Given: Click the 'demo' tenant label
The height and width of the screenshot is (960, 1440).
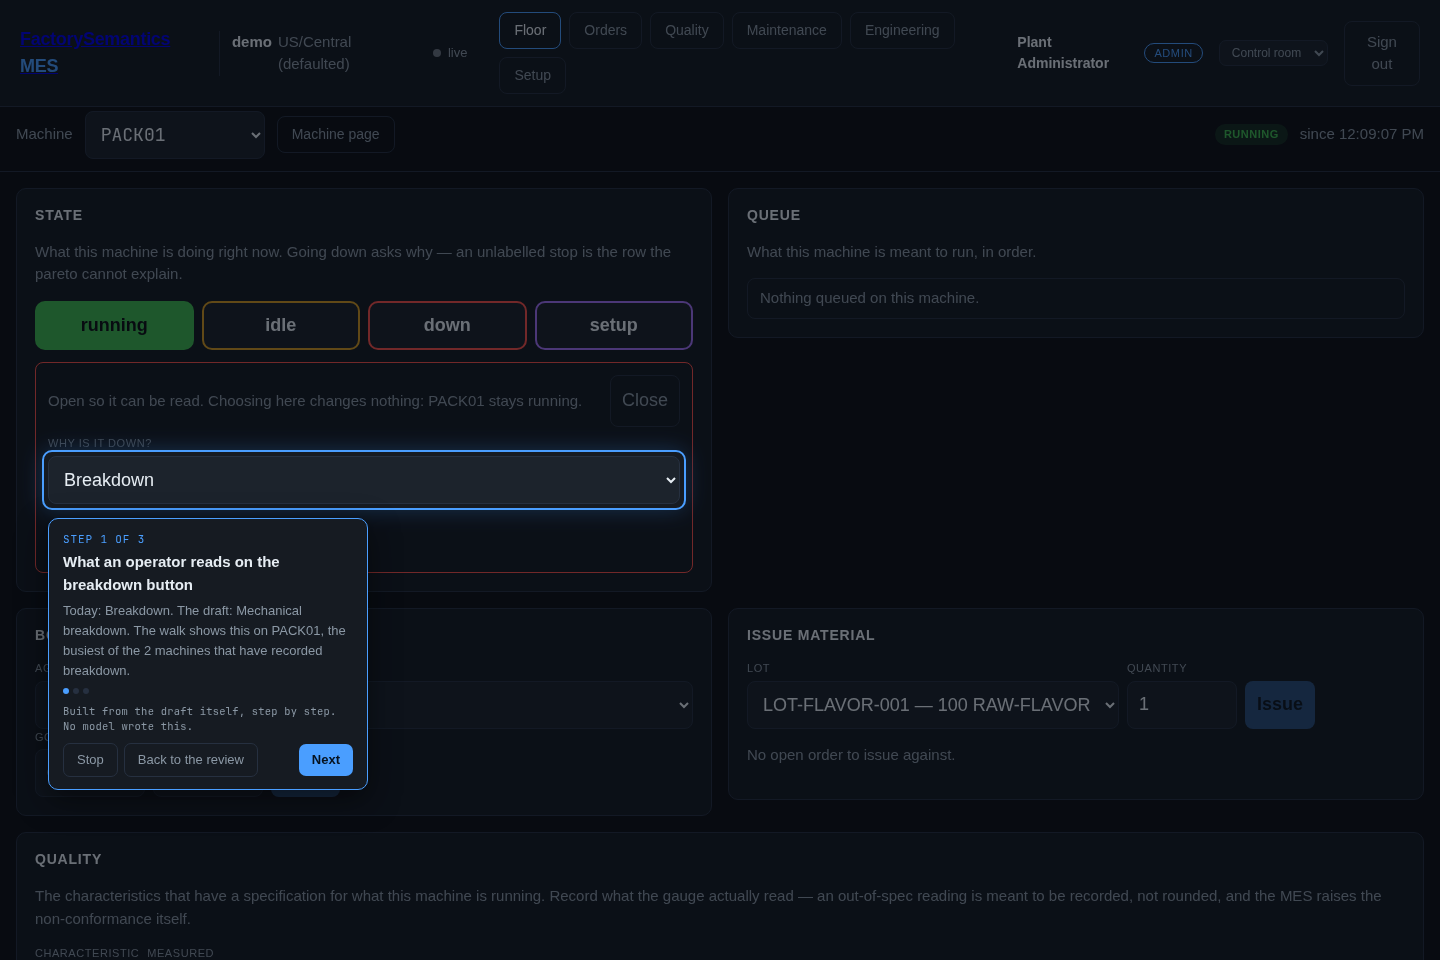Looking at the screenshot, I should [252, 42].
